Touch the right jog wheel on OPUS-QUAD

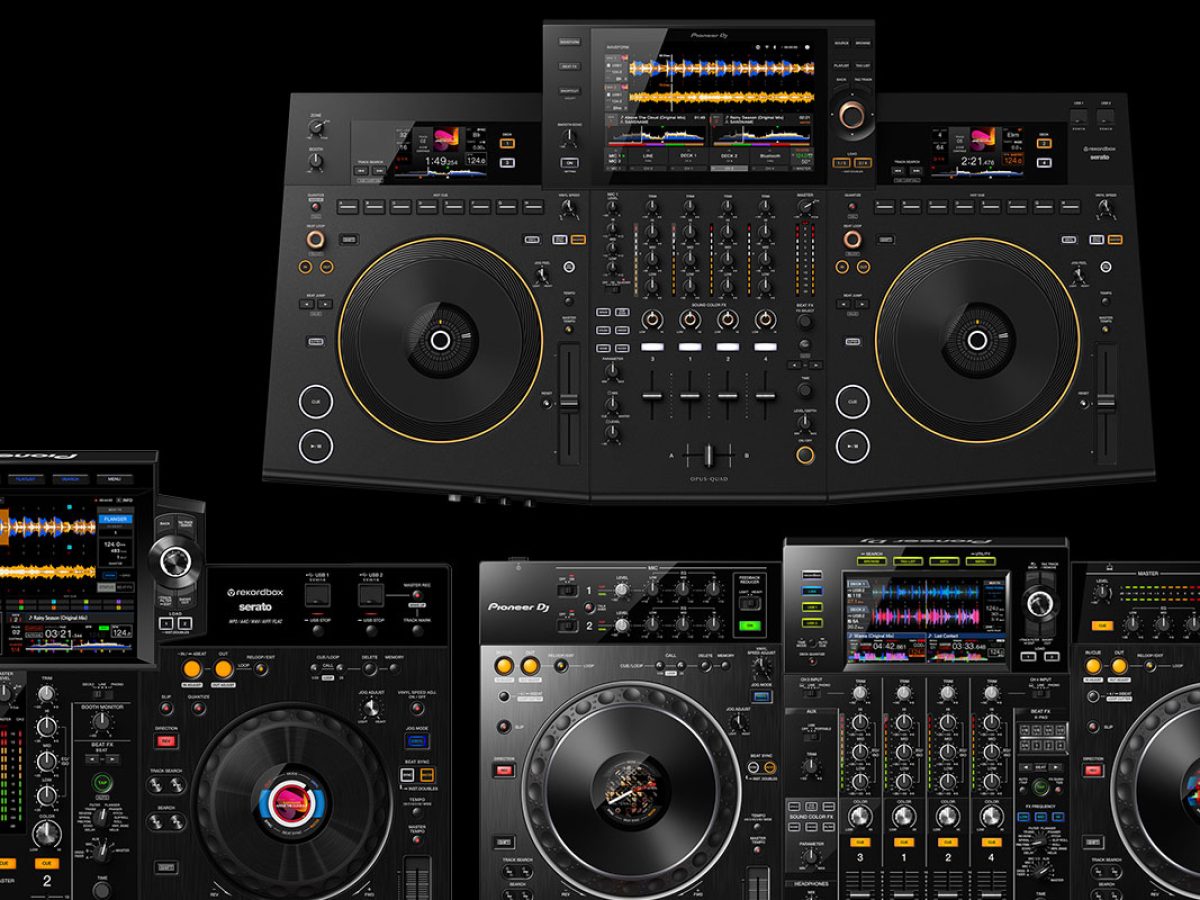[977, 340]
